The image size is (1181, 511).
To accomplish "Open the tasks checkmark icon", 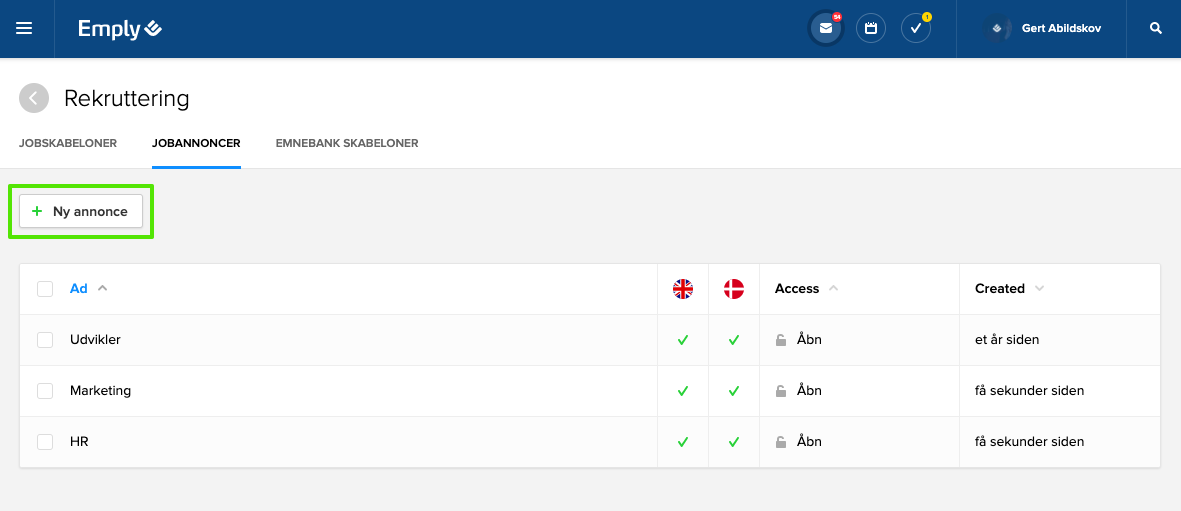I will click(x=915, y=29).
